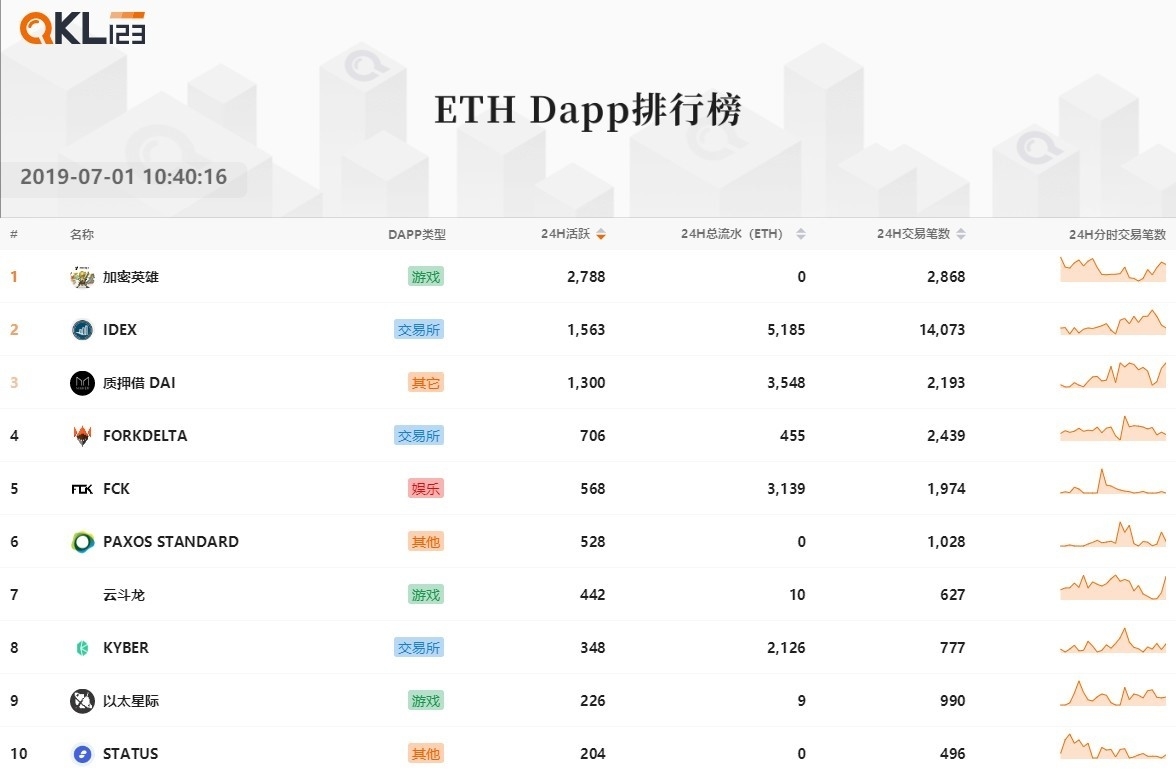Click the KYBER dapp icon

82,648
